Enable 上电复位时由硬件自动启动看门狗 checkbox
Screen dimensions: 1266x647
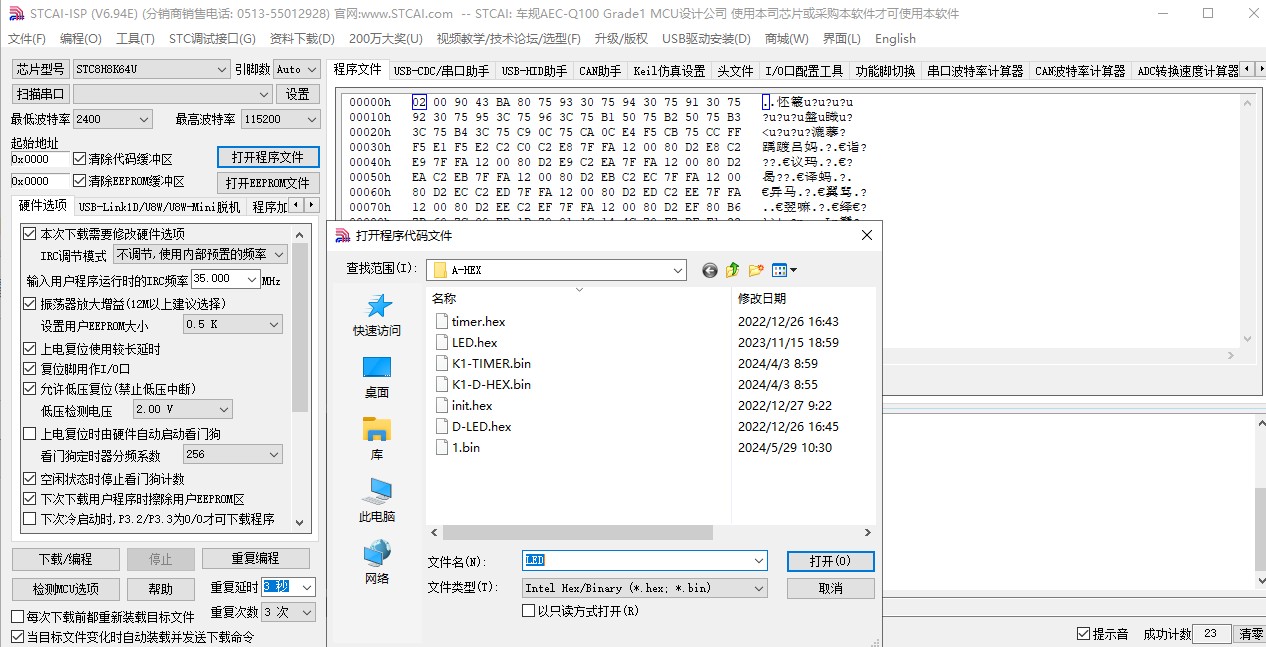(29, 434)
